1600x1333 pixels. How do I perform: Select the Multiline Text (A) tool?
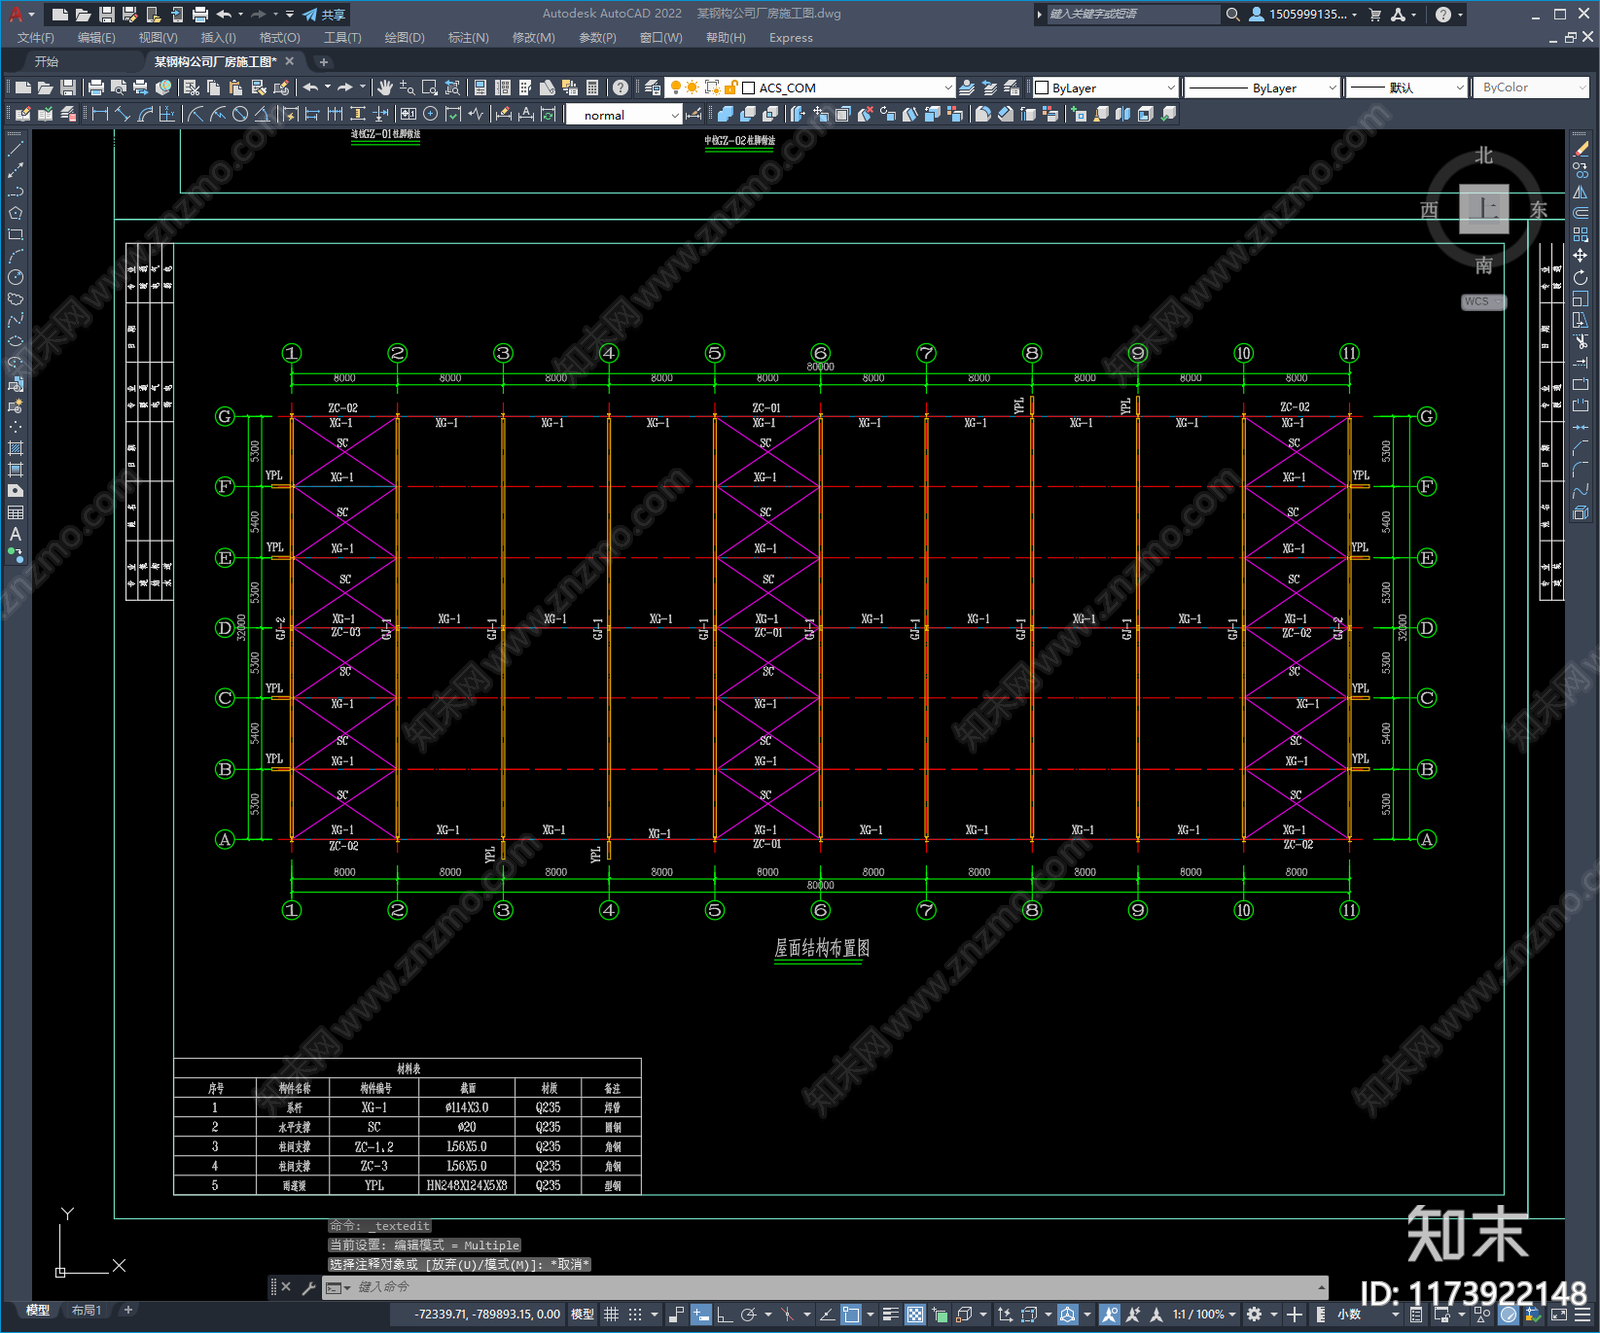click(x=15, y=534)
